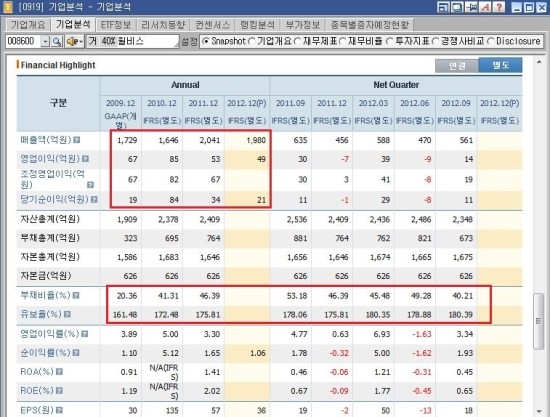Click the 별도 separate view button

(500, 65)
